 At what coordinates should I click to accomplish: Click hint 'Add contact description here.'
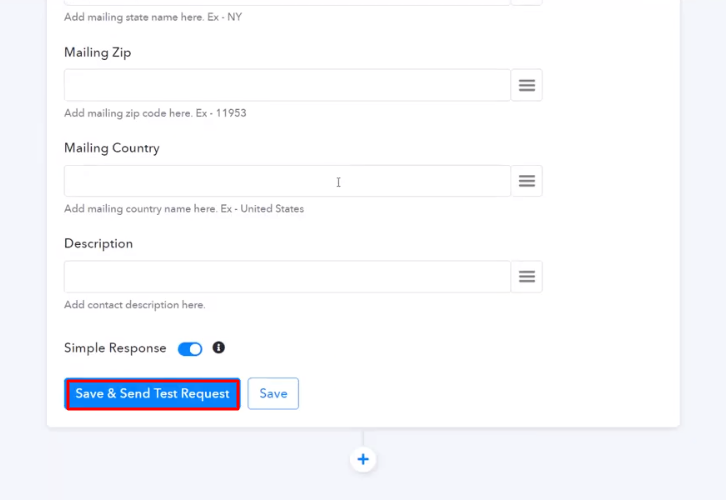click(x=135, y=305)
